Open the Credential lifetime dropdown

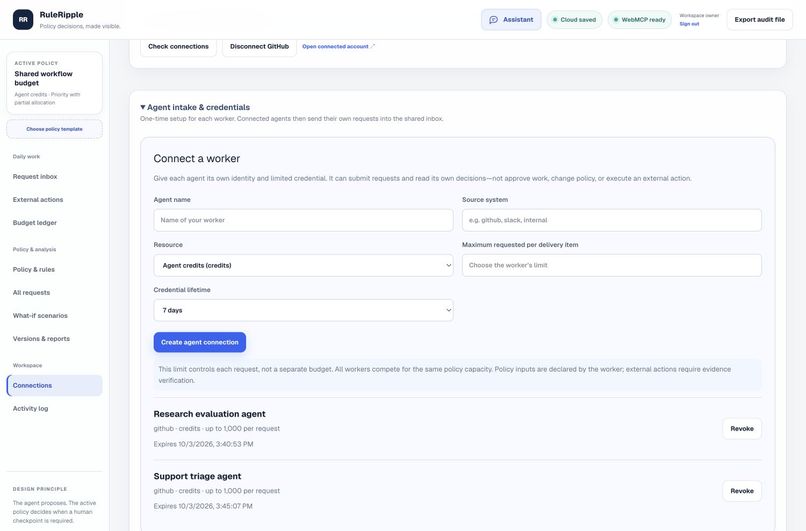[x=303, y=310]
